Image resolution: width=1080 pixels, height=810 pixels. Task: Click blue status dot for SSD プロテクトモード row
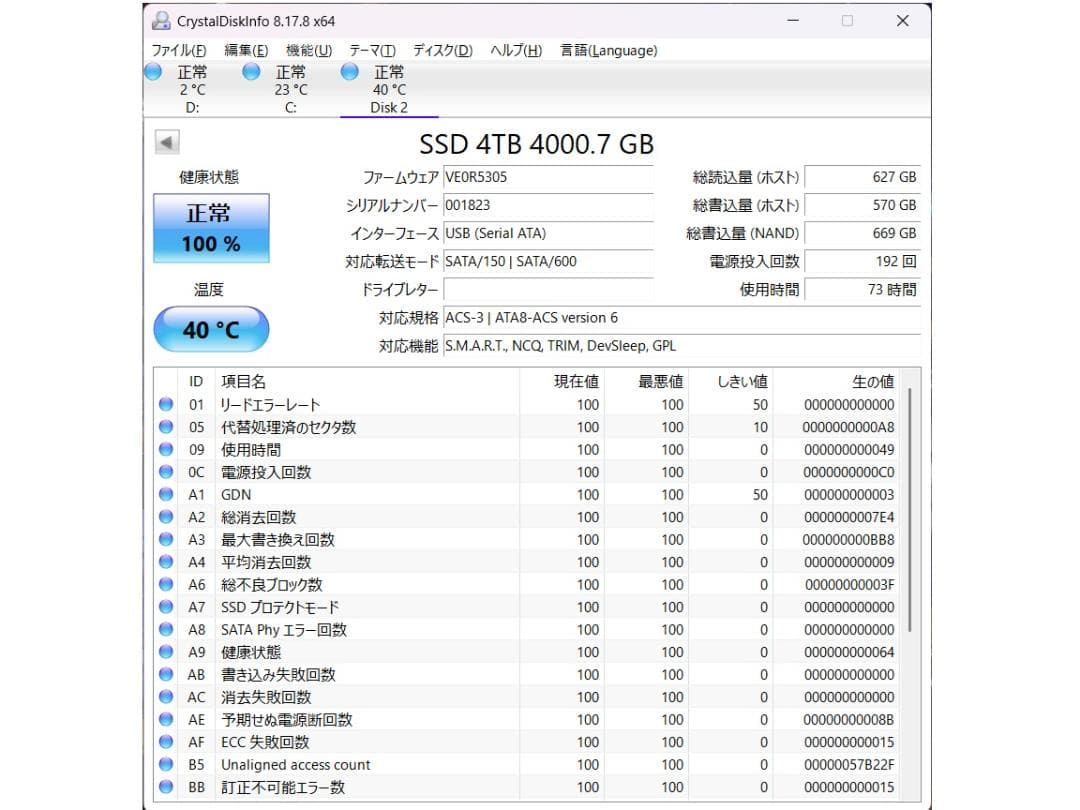(166, 607)
